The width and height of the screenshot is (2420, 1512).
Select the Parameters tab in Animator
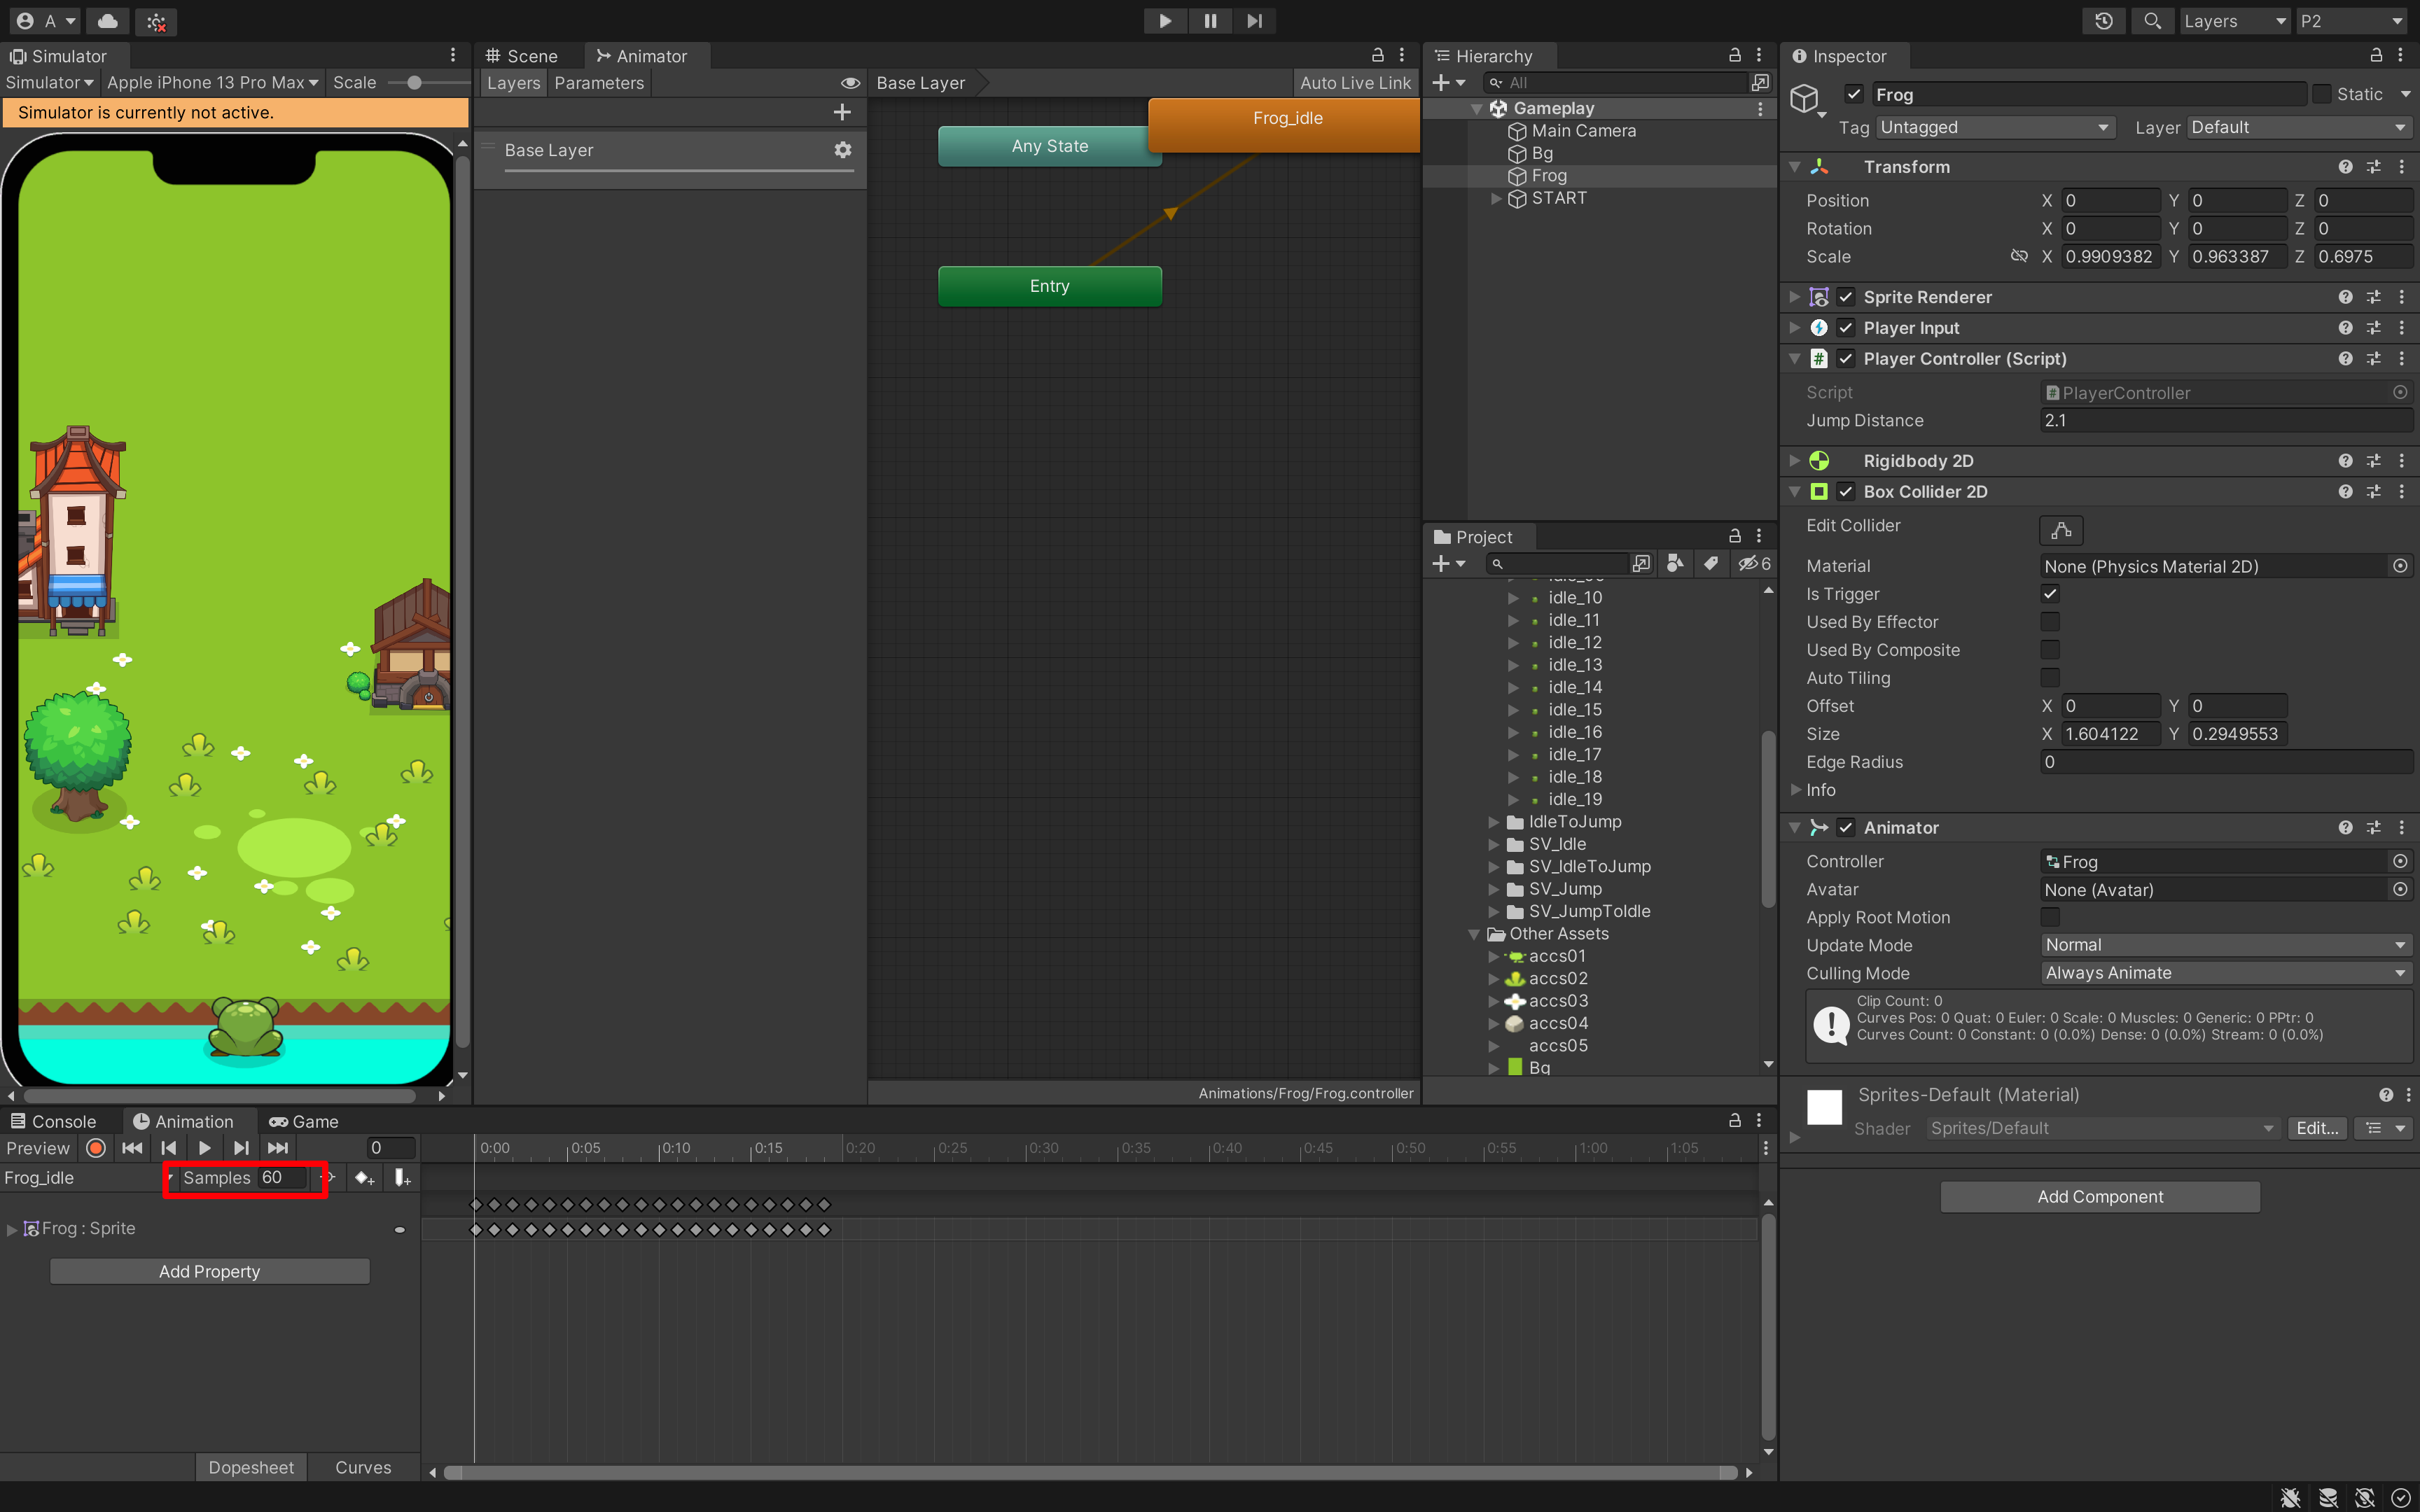(599, 83)
